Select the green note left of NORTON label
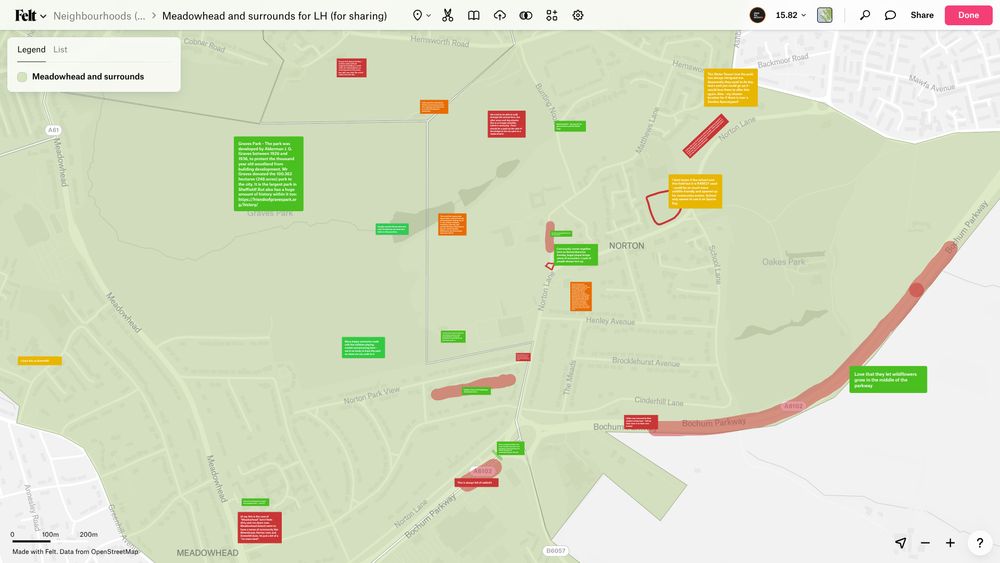 point(576,255)
